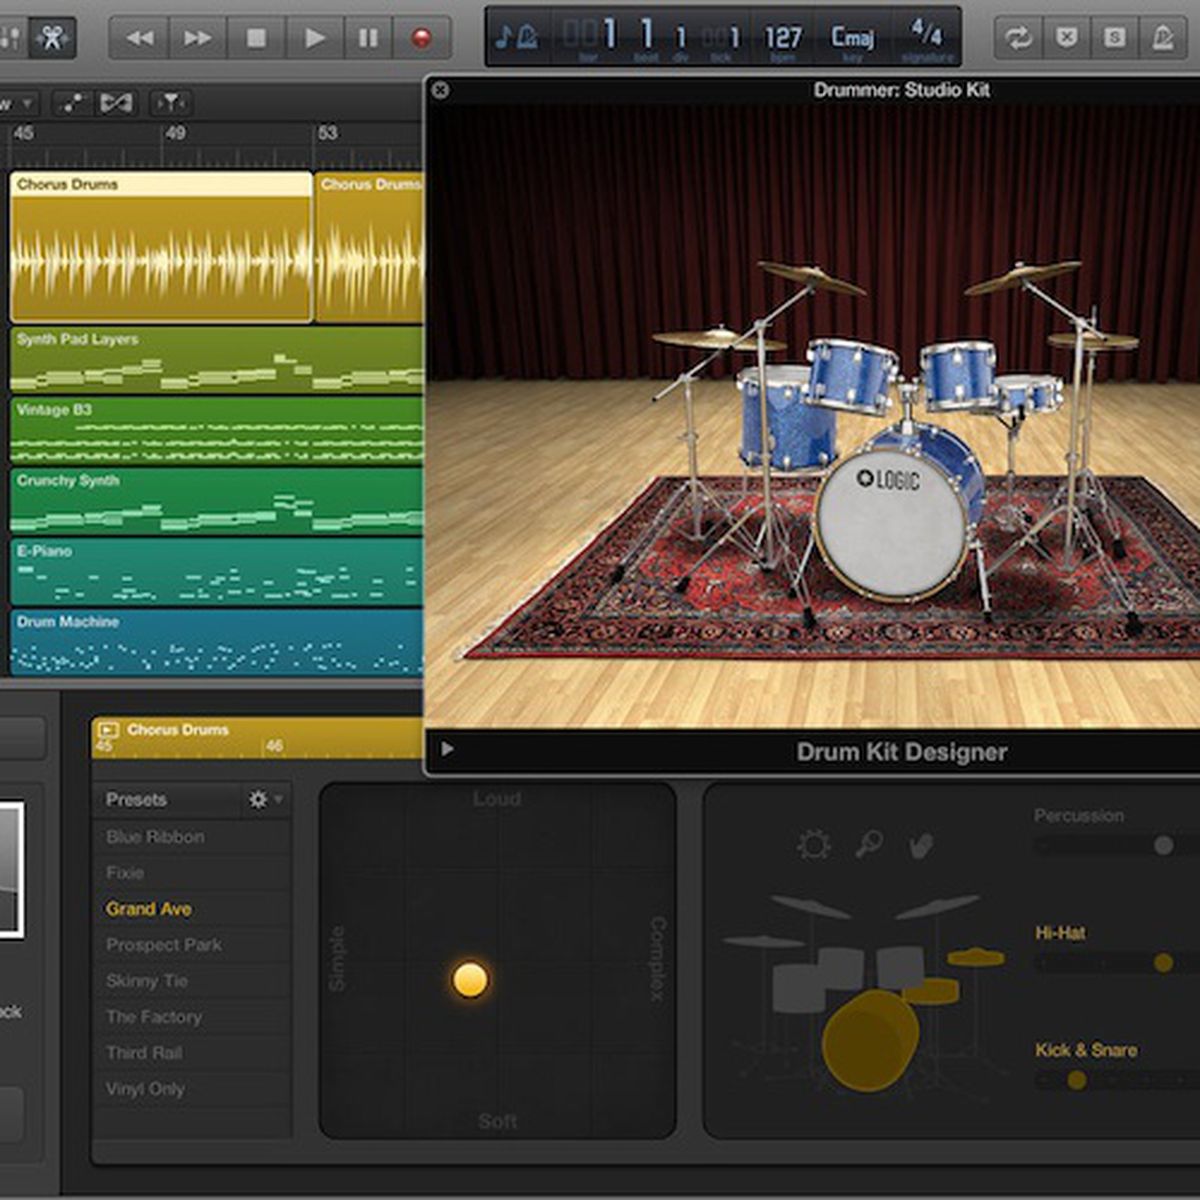Click bar 46 in the Drummer editor ruler
The width and height of the screenshot is (1200, 1200).
pyautogui.click(x=274, y=746)
